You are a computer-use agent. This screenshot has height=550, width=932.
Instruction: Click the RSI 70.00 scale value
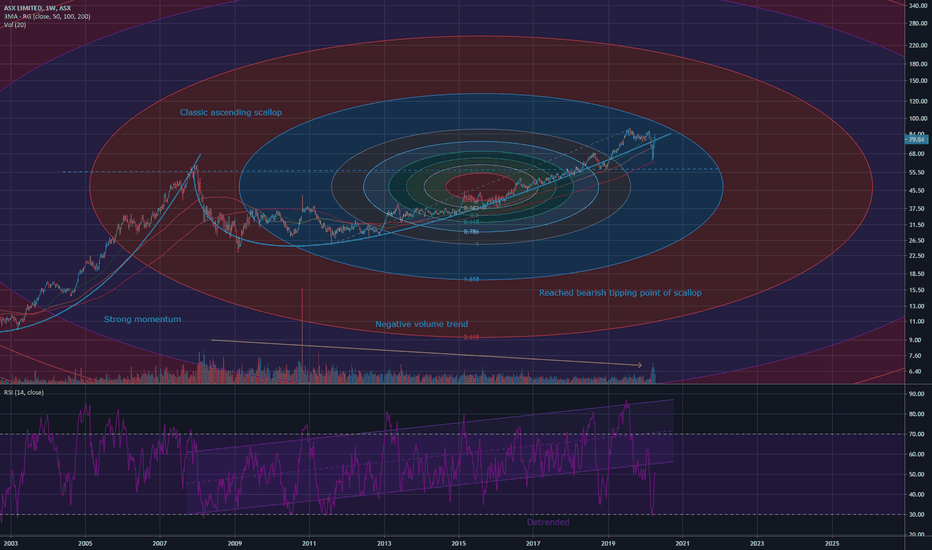click(917, 434)
